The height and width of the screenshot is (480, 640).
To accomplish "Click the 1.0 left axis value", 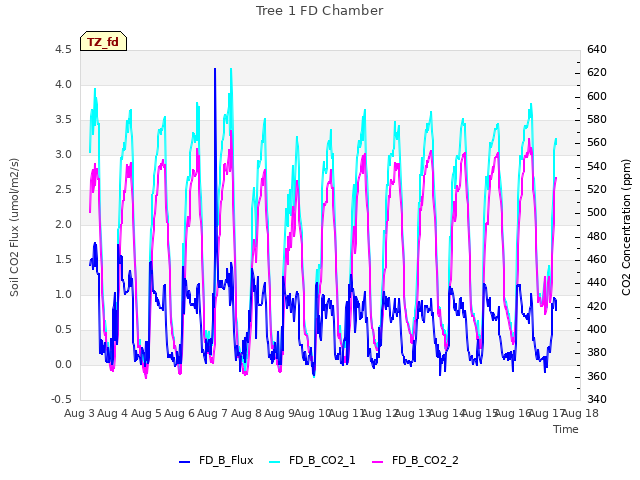I will tap(63, 294).
